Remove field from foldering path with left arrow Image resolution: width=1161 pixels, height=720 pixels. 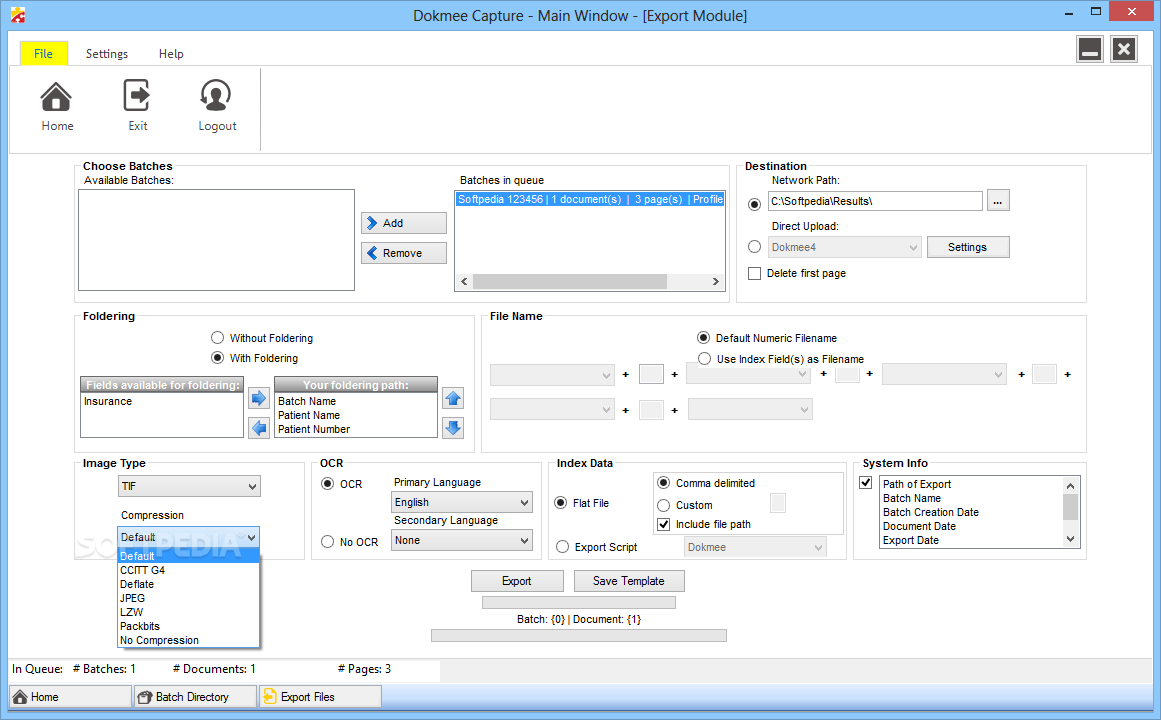tap(258, 427)
